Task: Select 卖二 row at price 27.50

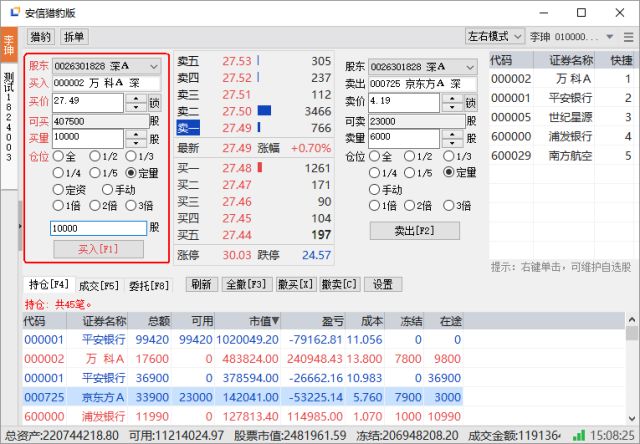Action: coord(254,111)
